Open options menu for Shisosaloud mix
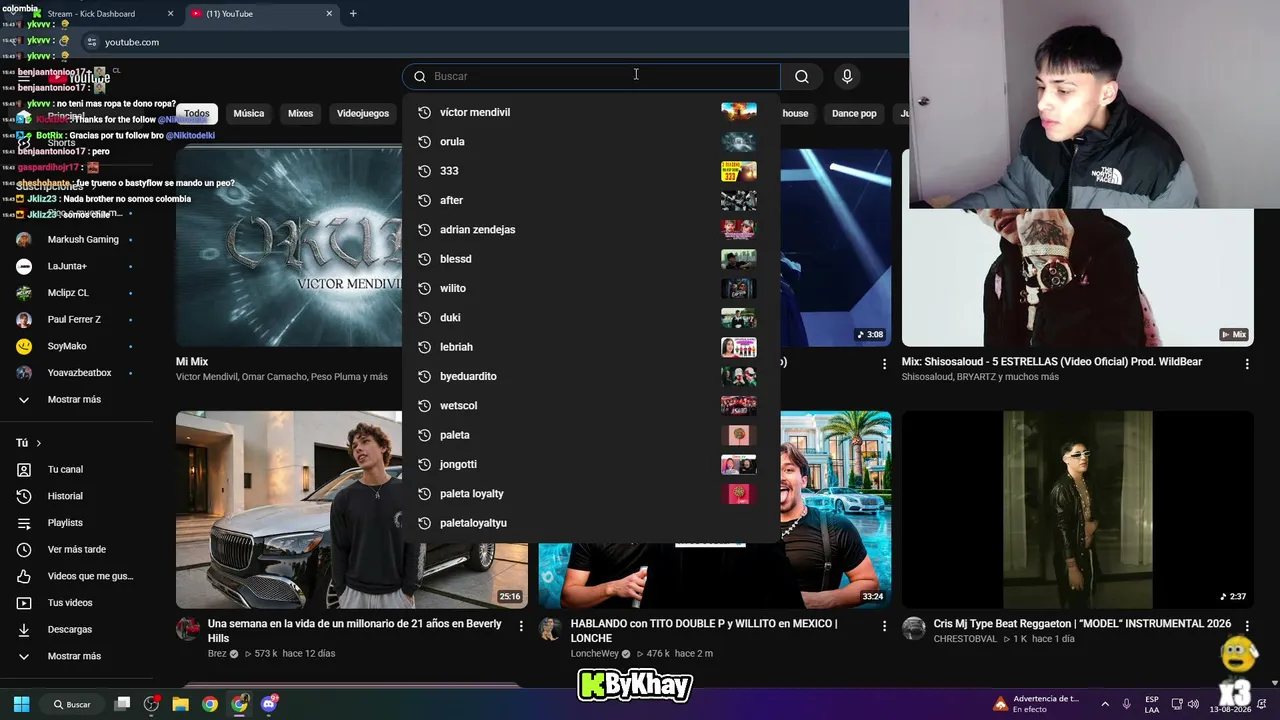Screen dimensions: 1280x720 click(x=1247, y=364)
